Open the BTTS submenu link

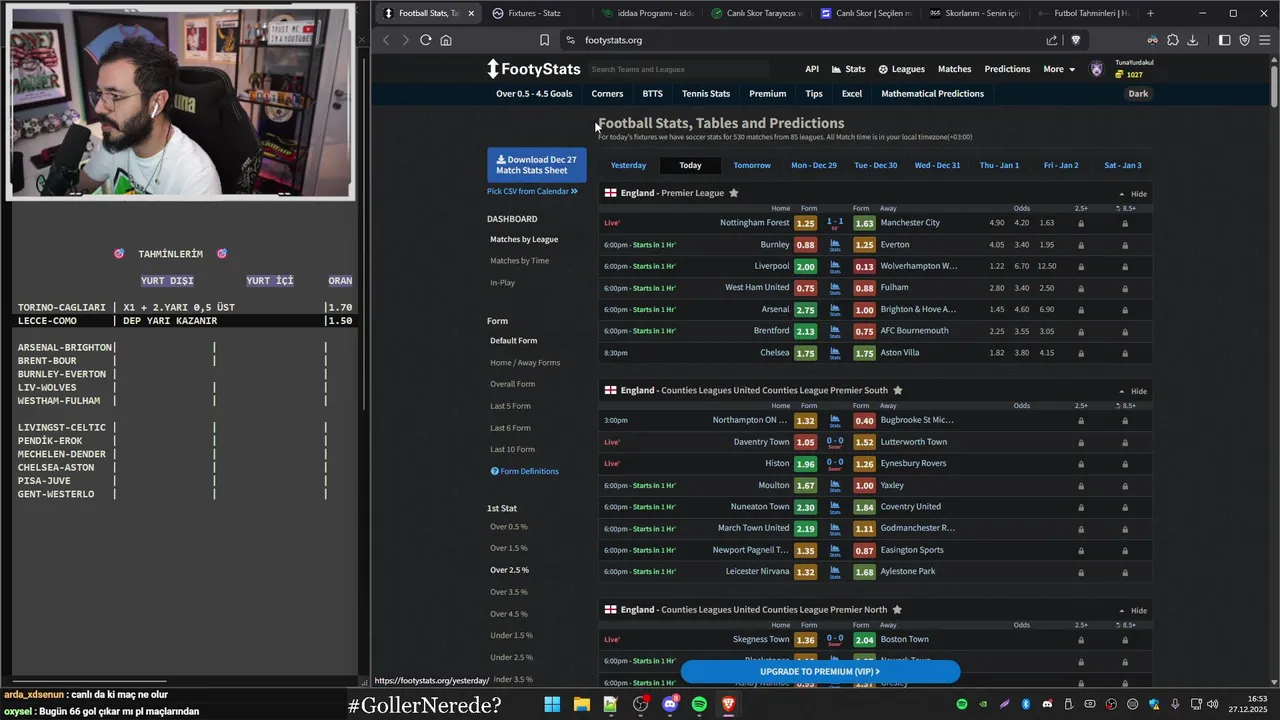pyautogui.click(x=653, y=94)
